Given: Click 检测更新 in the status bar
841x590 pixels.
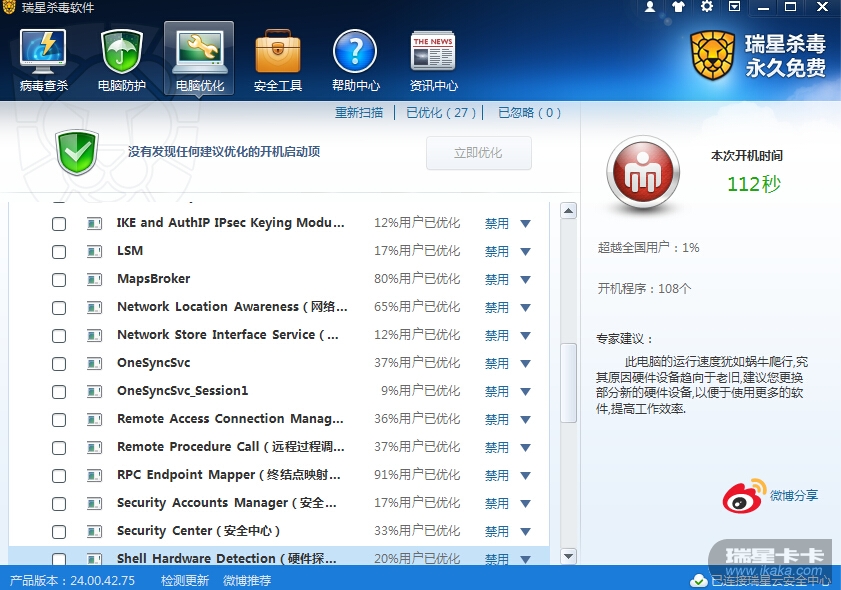Looking at the screenshot, I should click(x=185, y=580).
